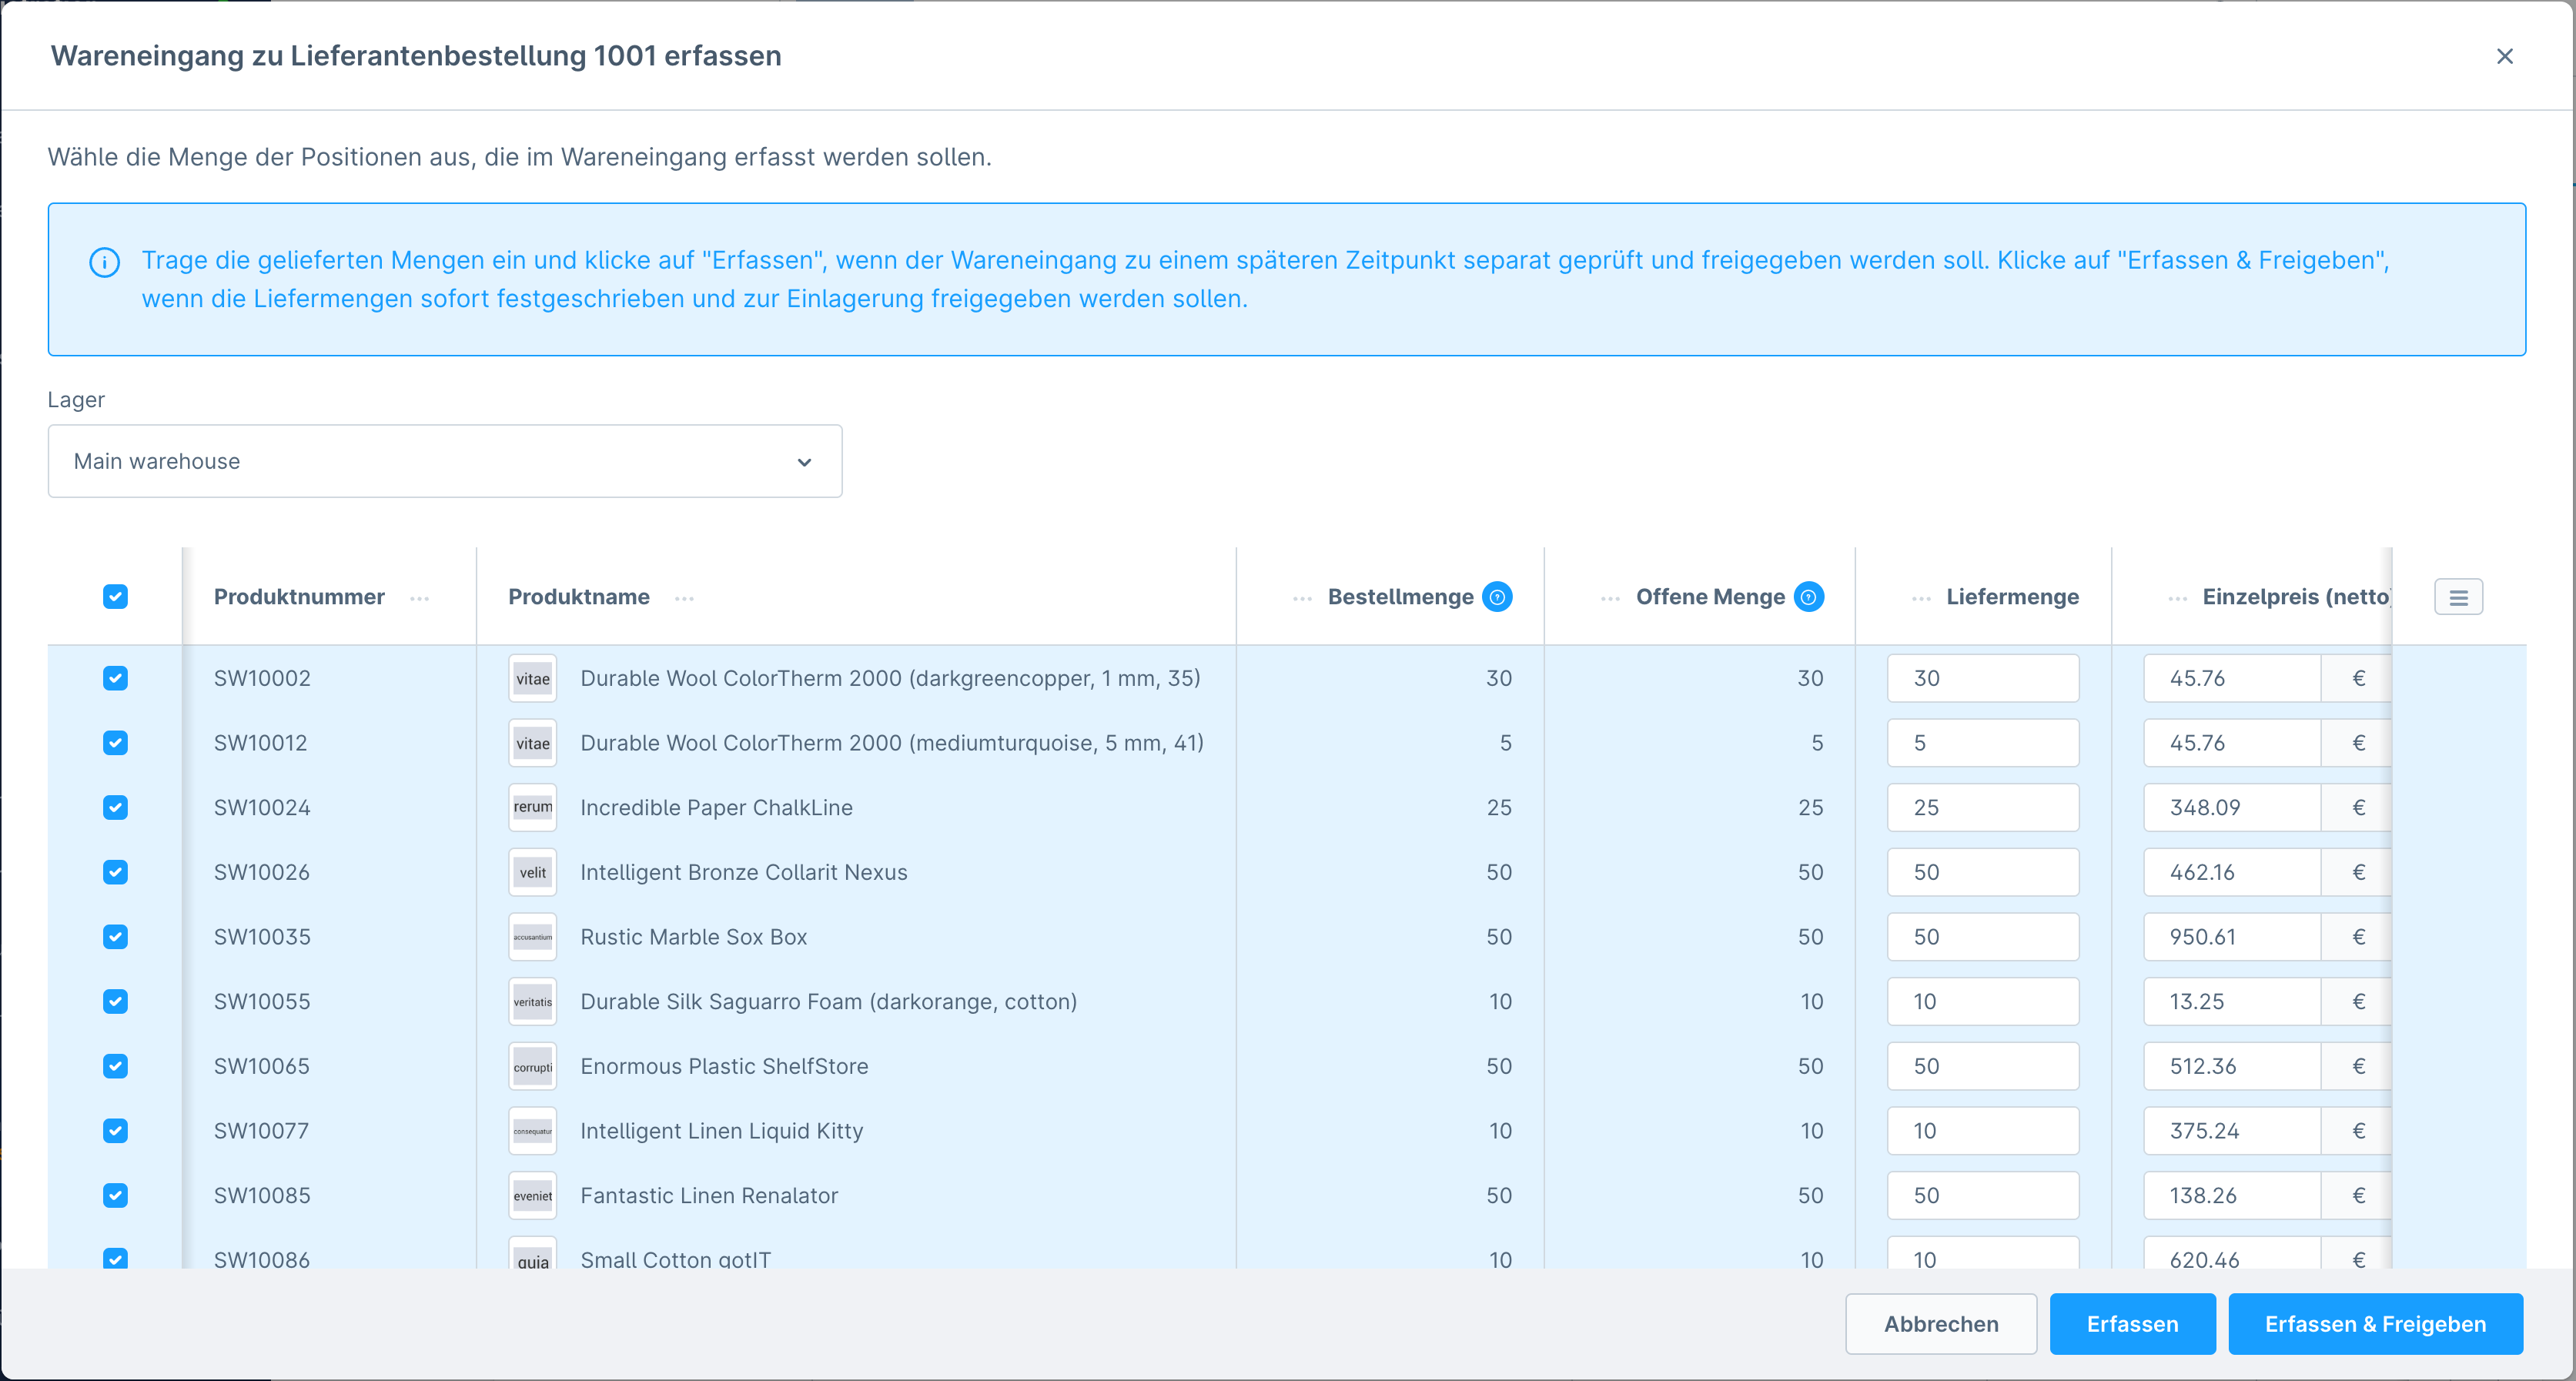Click the Offene Menge column options dots
This screenshot has height=1381, width=2576.
point(1610,598)
